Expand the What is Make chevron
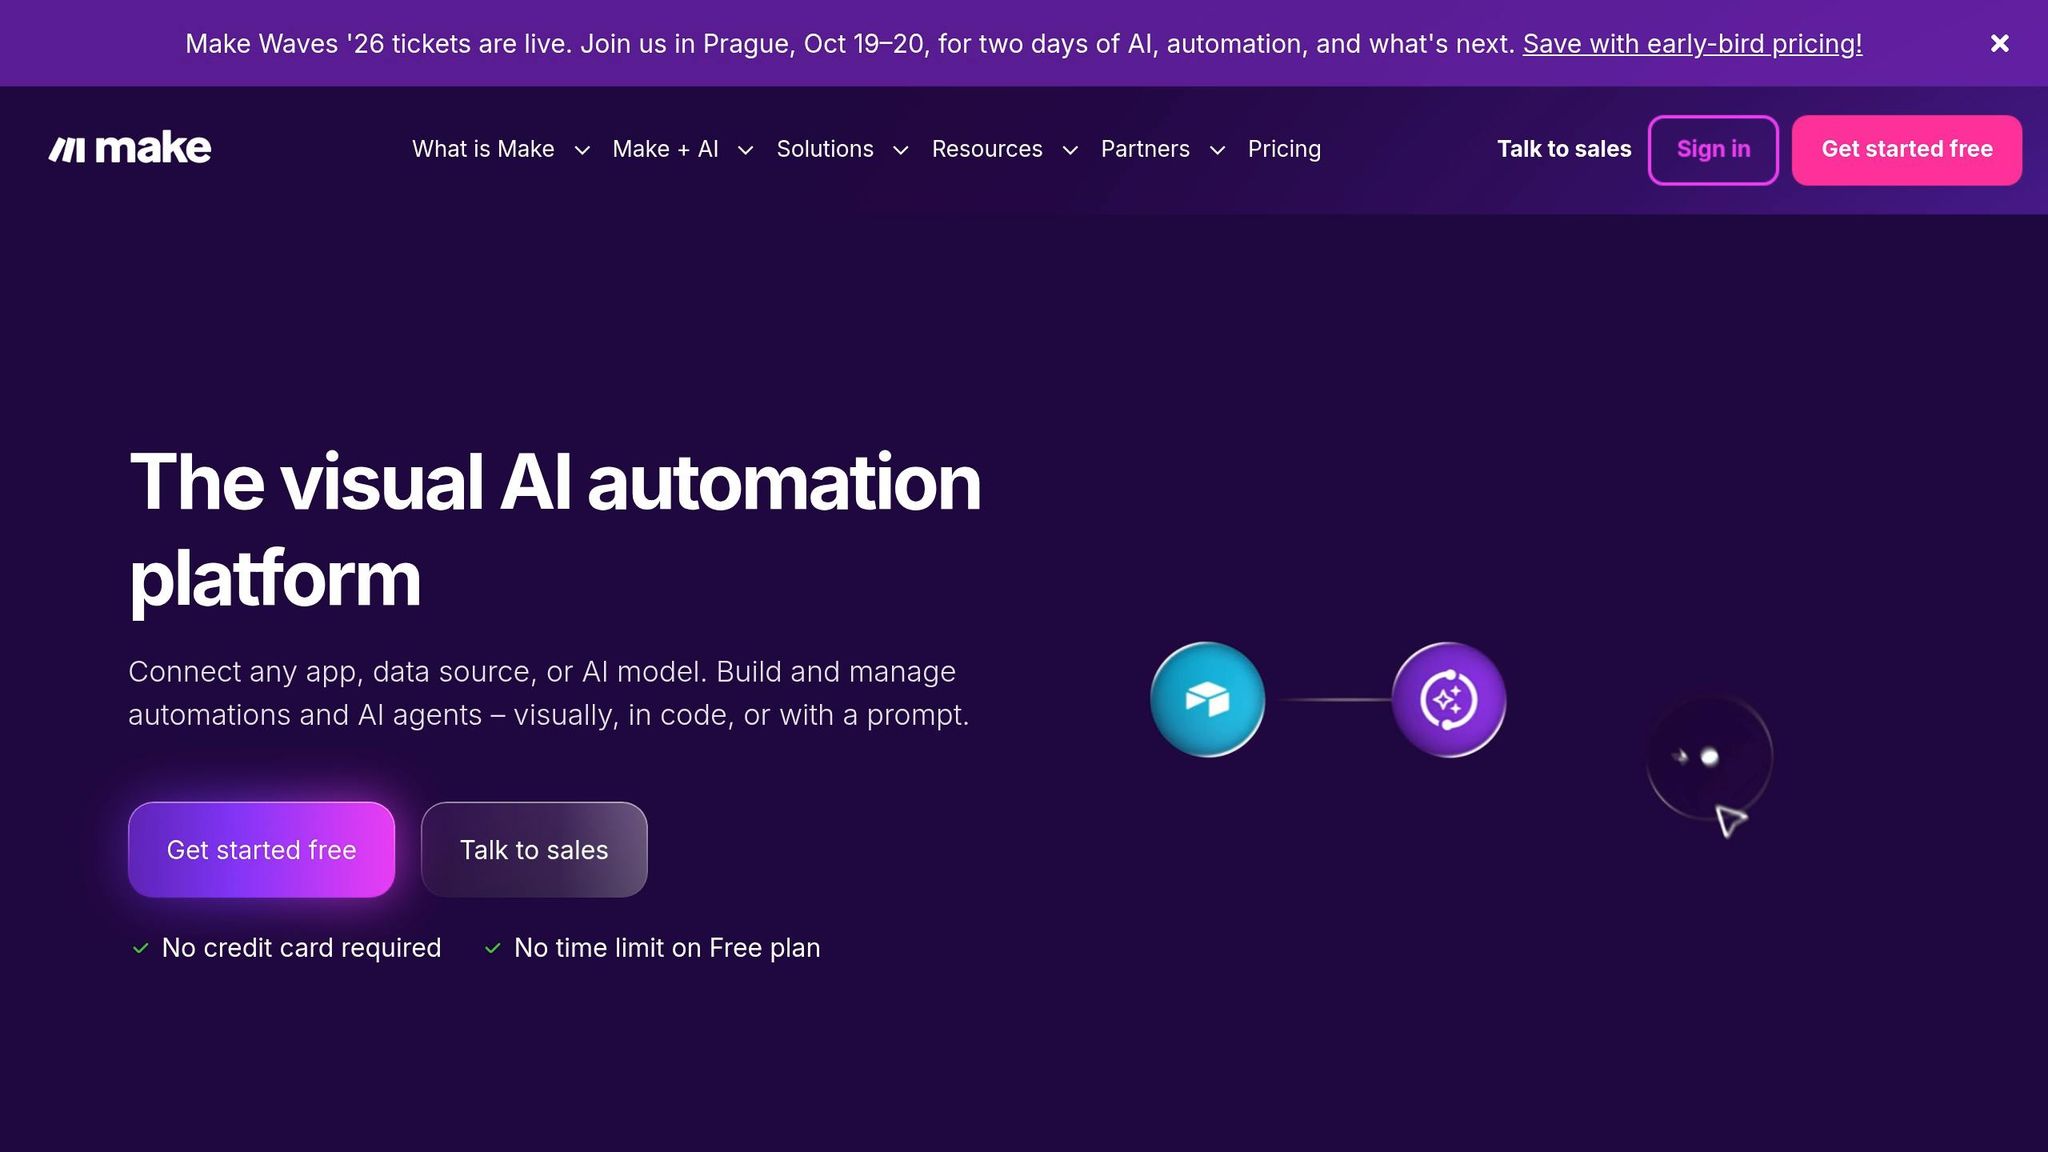 pyautogui.click(x=582, y=150)
